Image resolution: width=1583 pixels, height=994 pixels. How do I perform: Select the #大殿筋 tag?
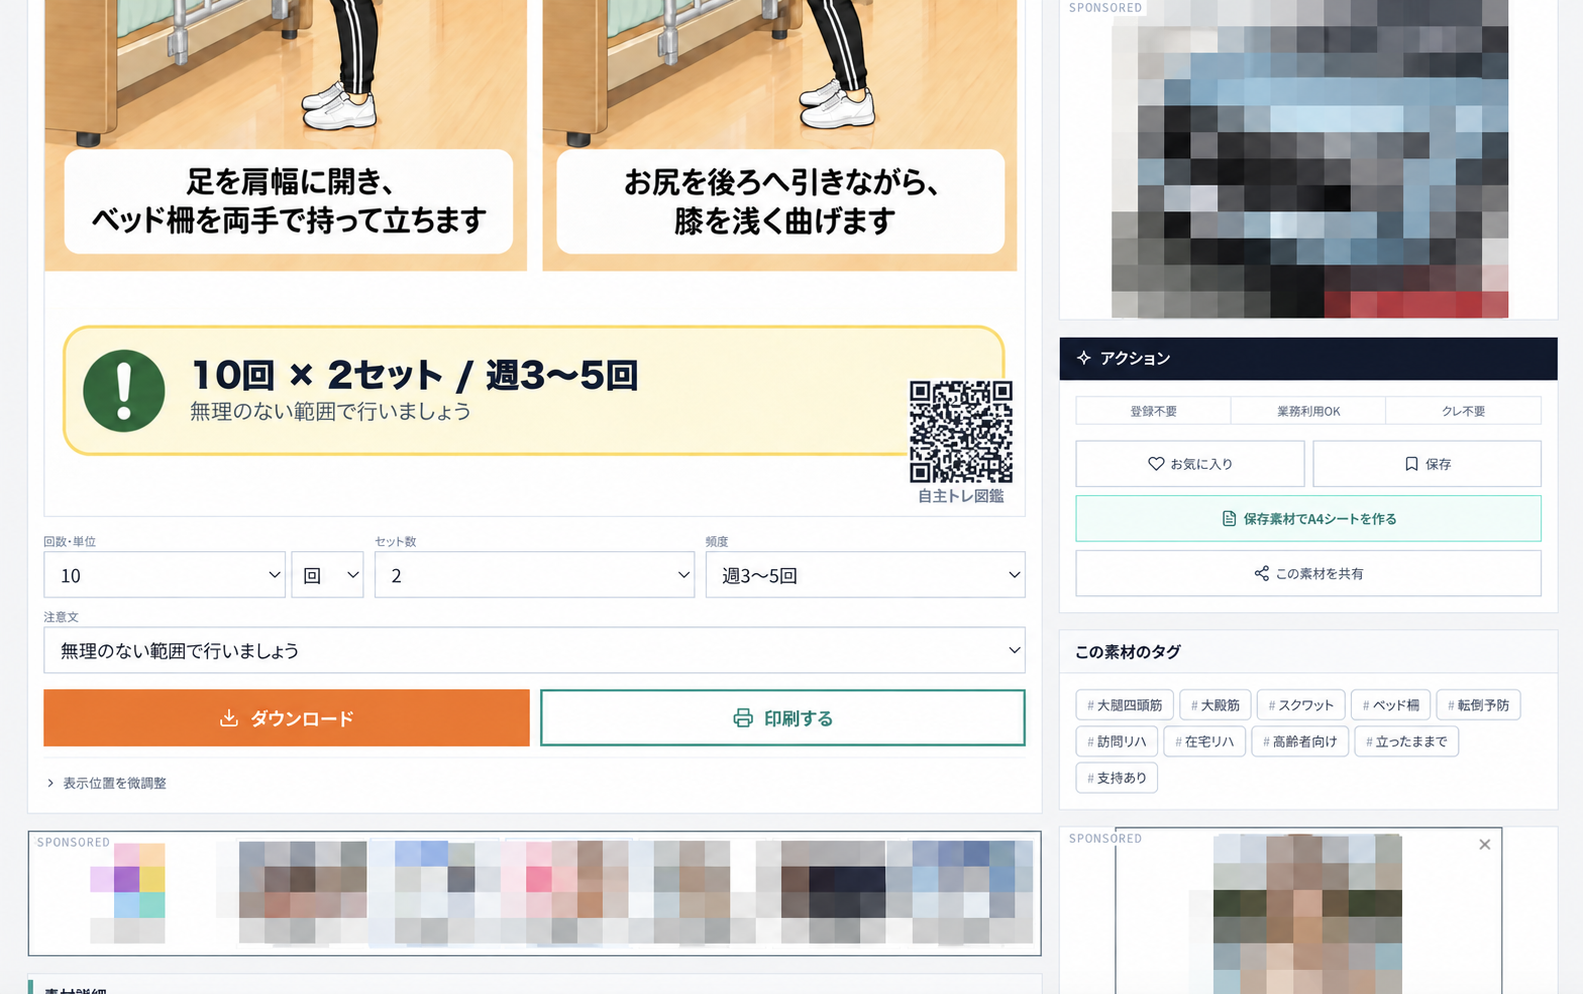pyautogui.click(x=1215, y=705)
